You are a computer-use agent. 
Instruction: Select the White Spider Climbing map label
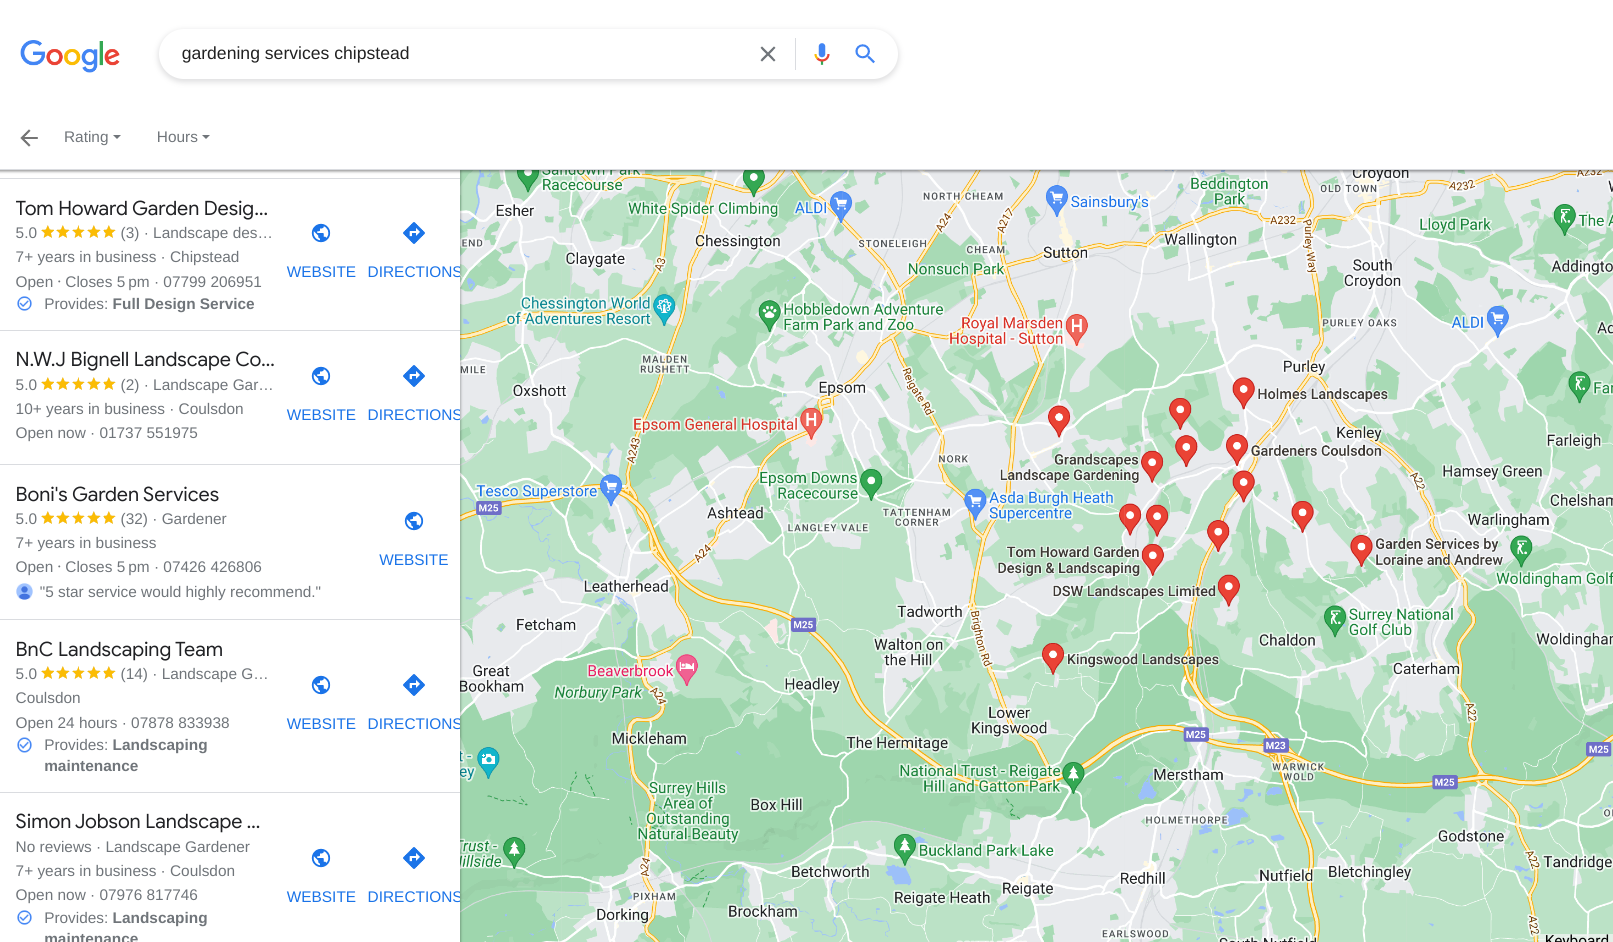[703, 209]
